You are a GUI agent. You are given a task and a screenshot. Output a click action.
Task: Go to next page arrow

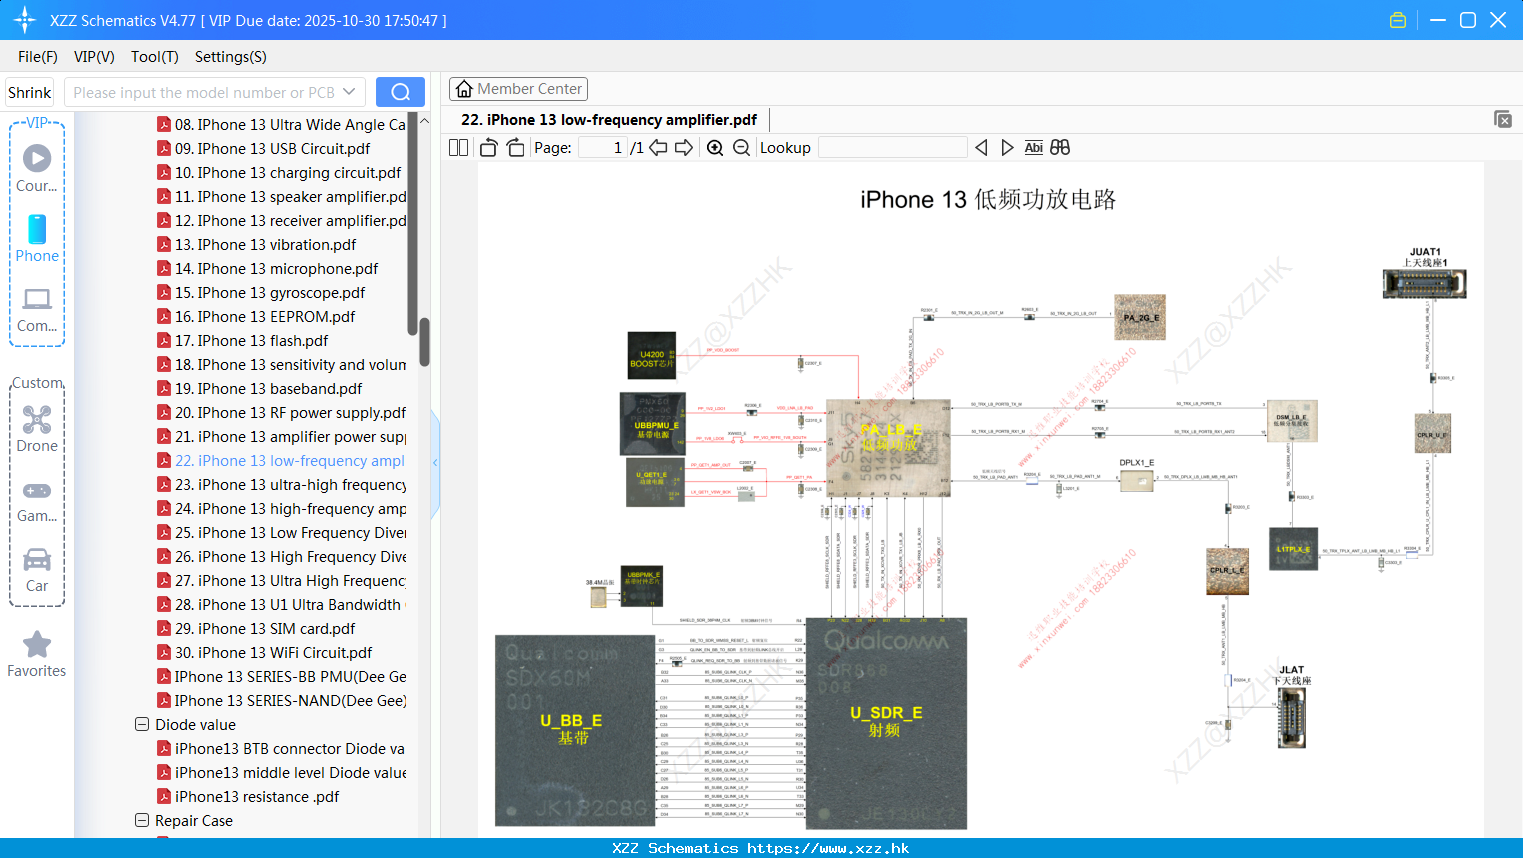coord(684,147)
